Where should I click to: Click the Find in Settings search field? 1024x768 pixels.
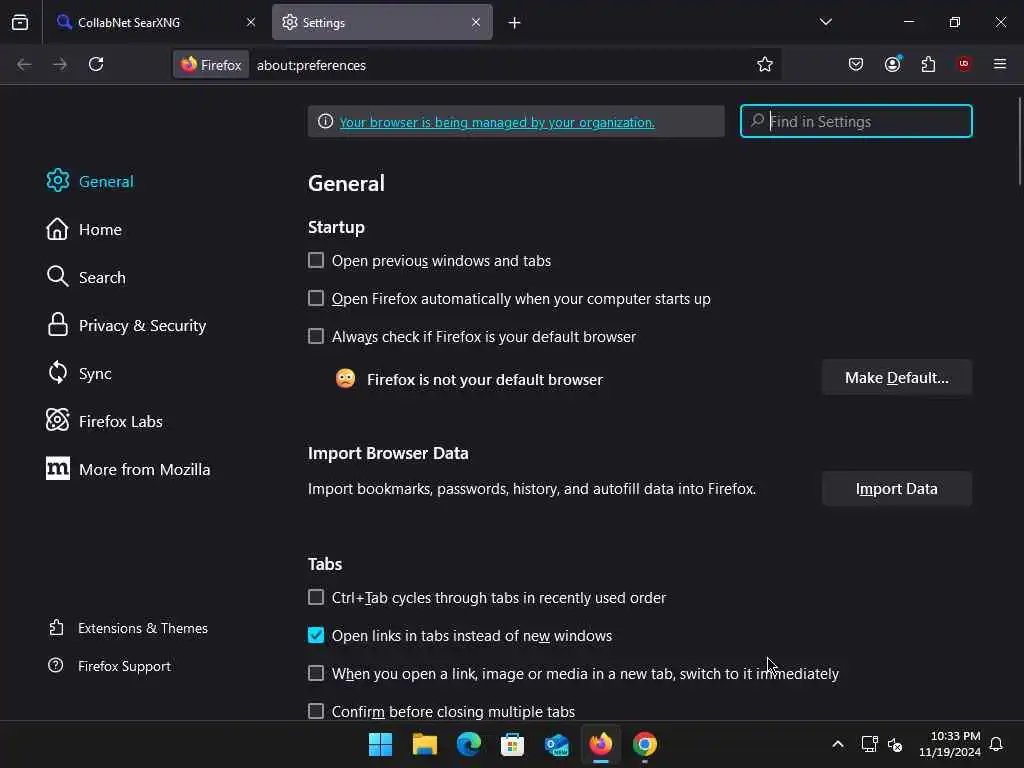click(856, 121)
